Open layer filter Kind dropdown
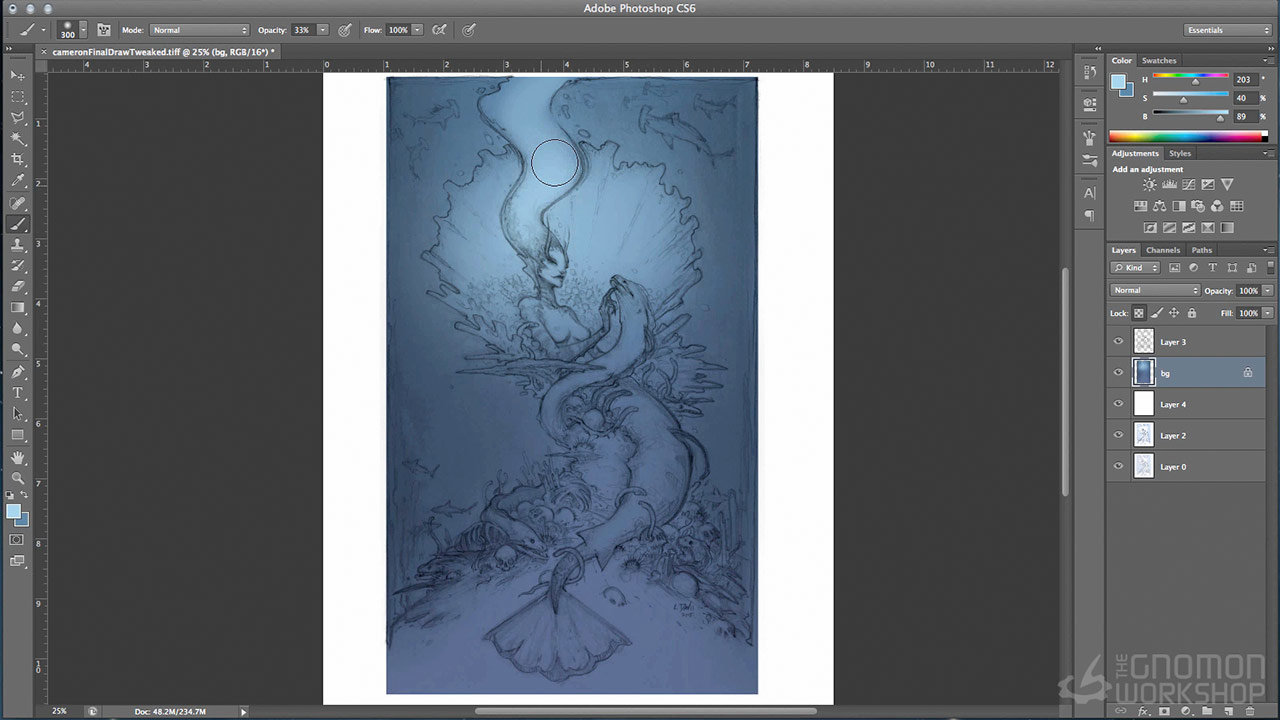 pyautogui.click(x=1136, y=268)
